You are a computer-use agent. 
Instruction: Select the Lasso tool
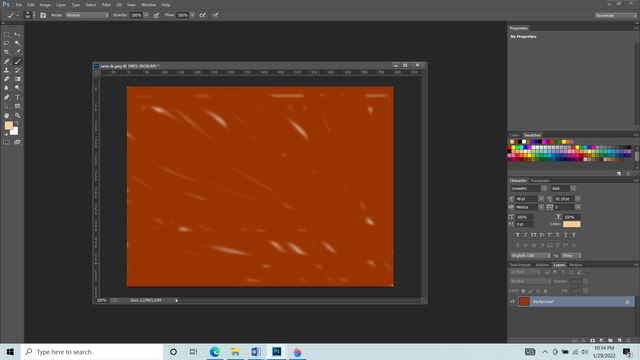click(7, 43)
